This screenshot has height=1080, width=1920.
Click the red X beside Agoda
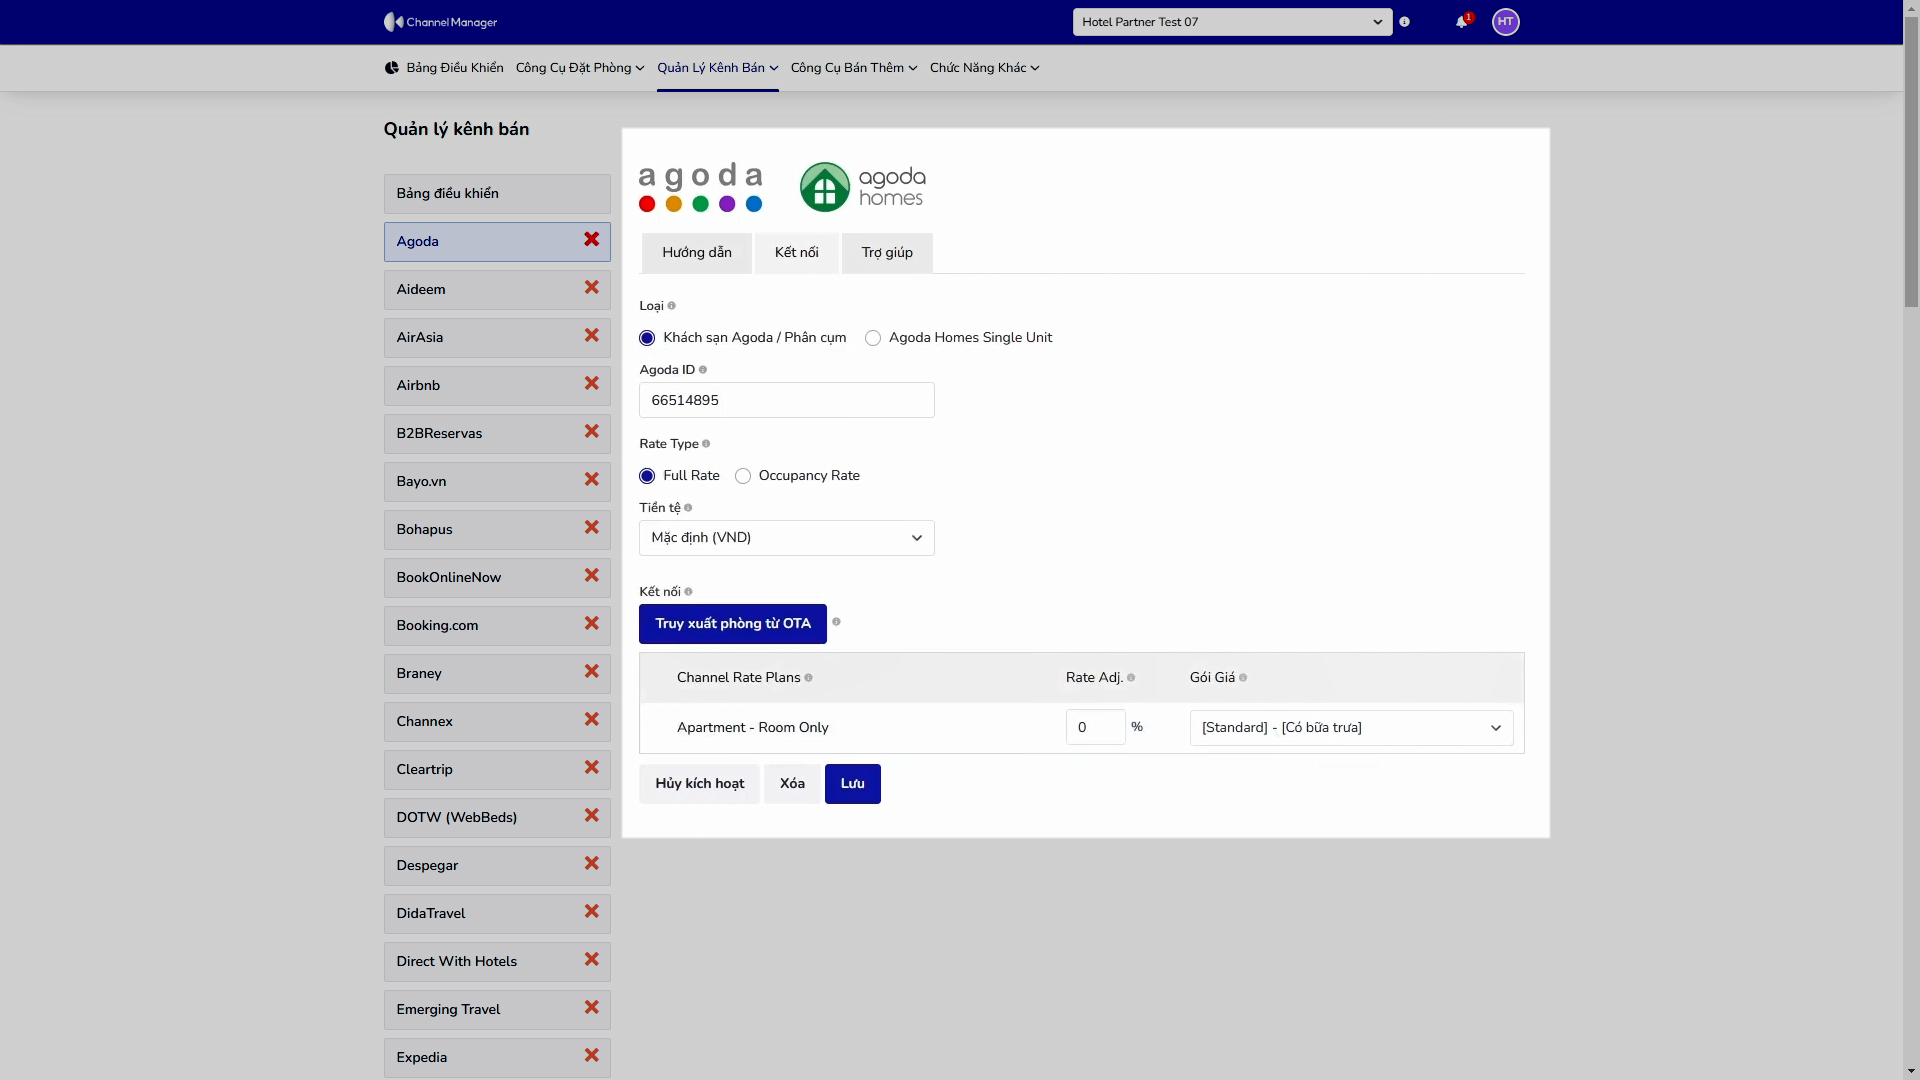(592, 240)
